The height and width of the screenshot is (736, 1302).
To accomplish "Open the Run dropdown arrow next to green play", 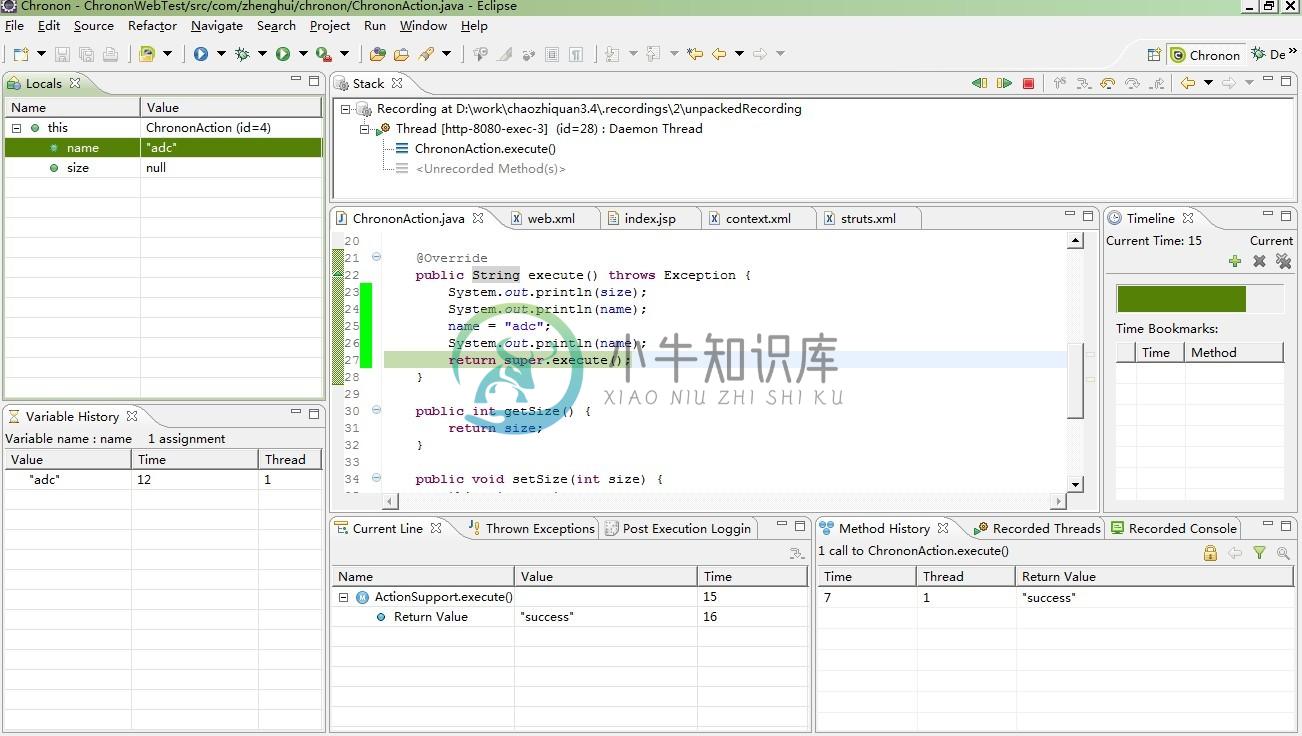I will click(x=303, y=54).
